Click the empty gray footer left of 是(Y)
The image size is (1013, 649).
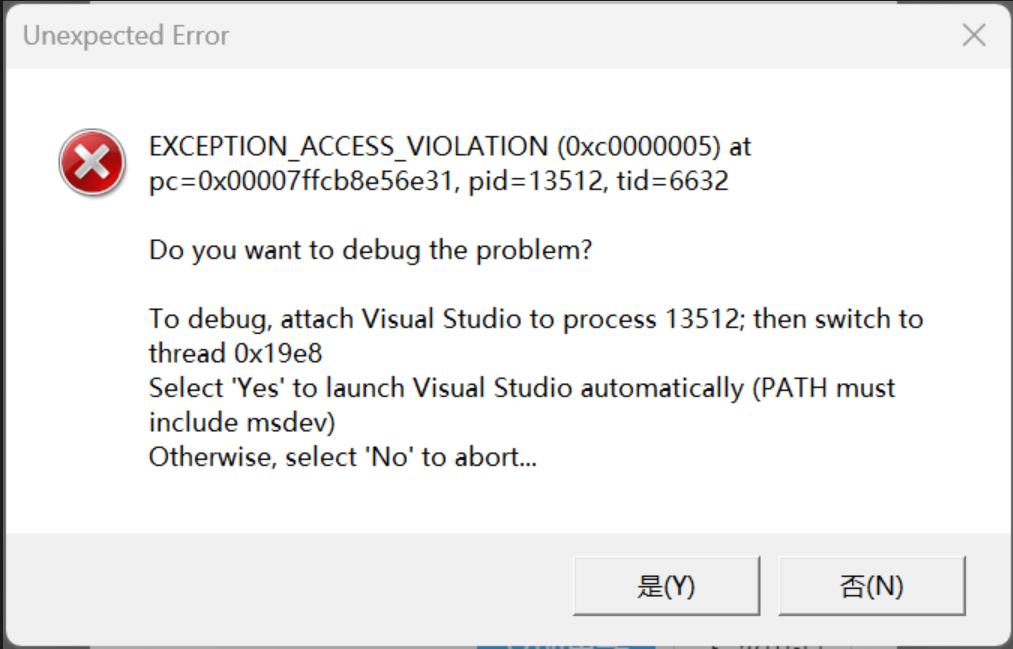point(290,586)
